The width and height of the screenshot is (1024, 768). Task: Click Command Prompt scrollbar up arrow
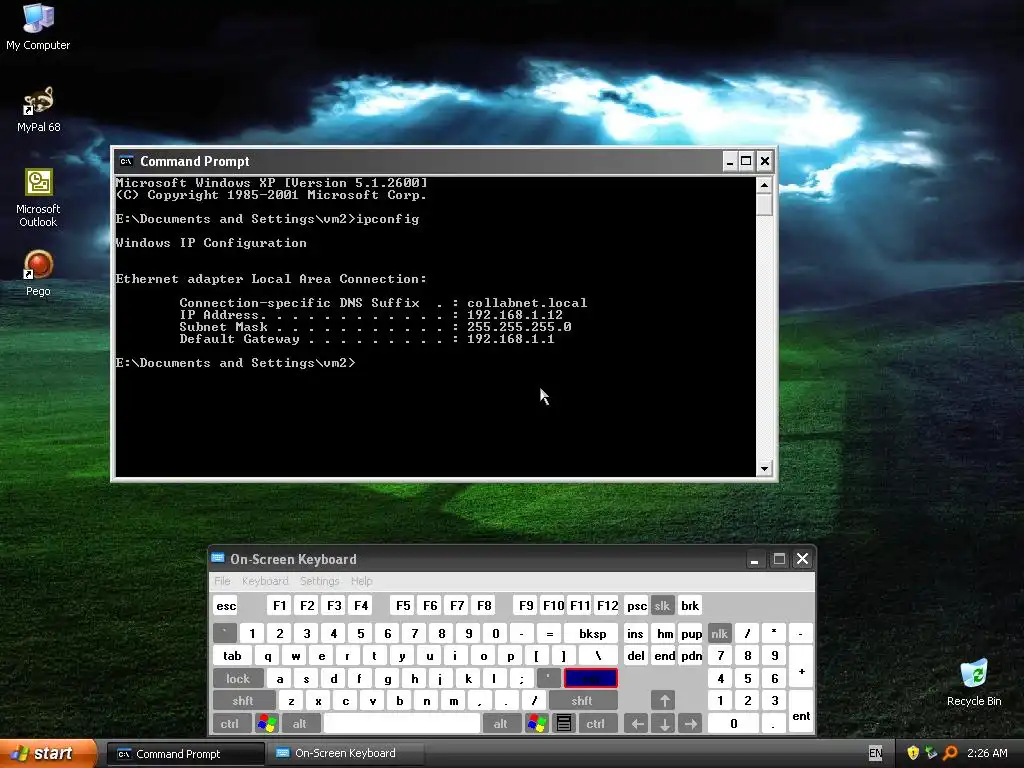tap(764, 185)
